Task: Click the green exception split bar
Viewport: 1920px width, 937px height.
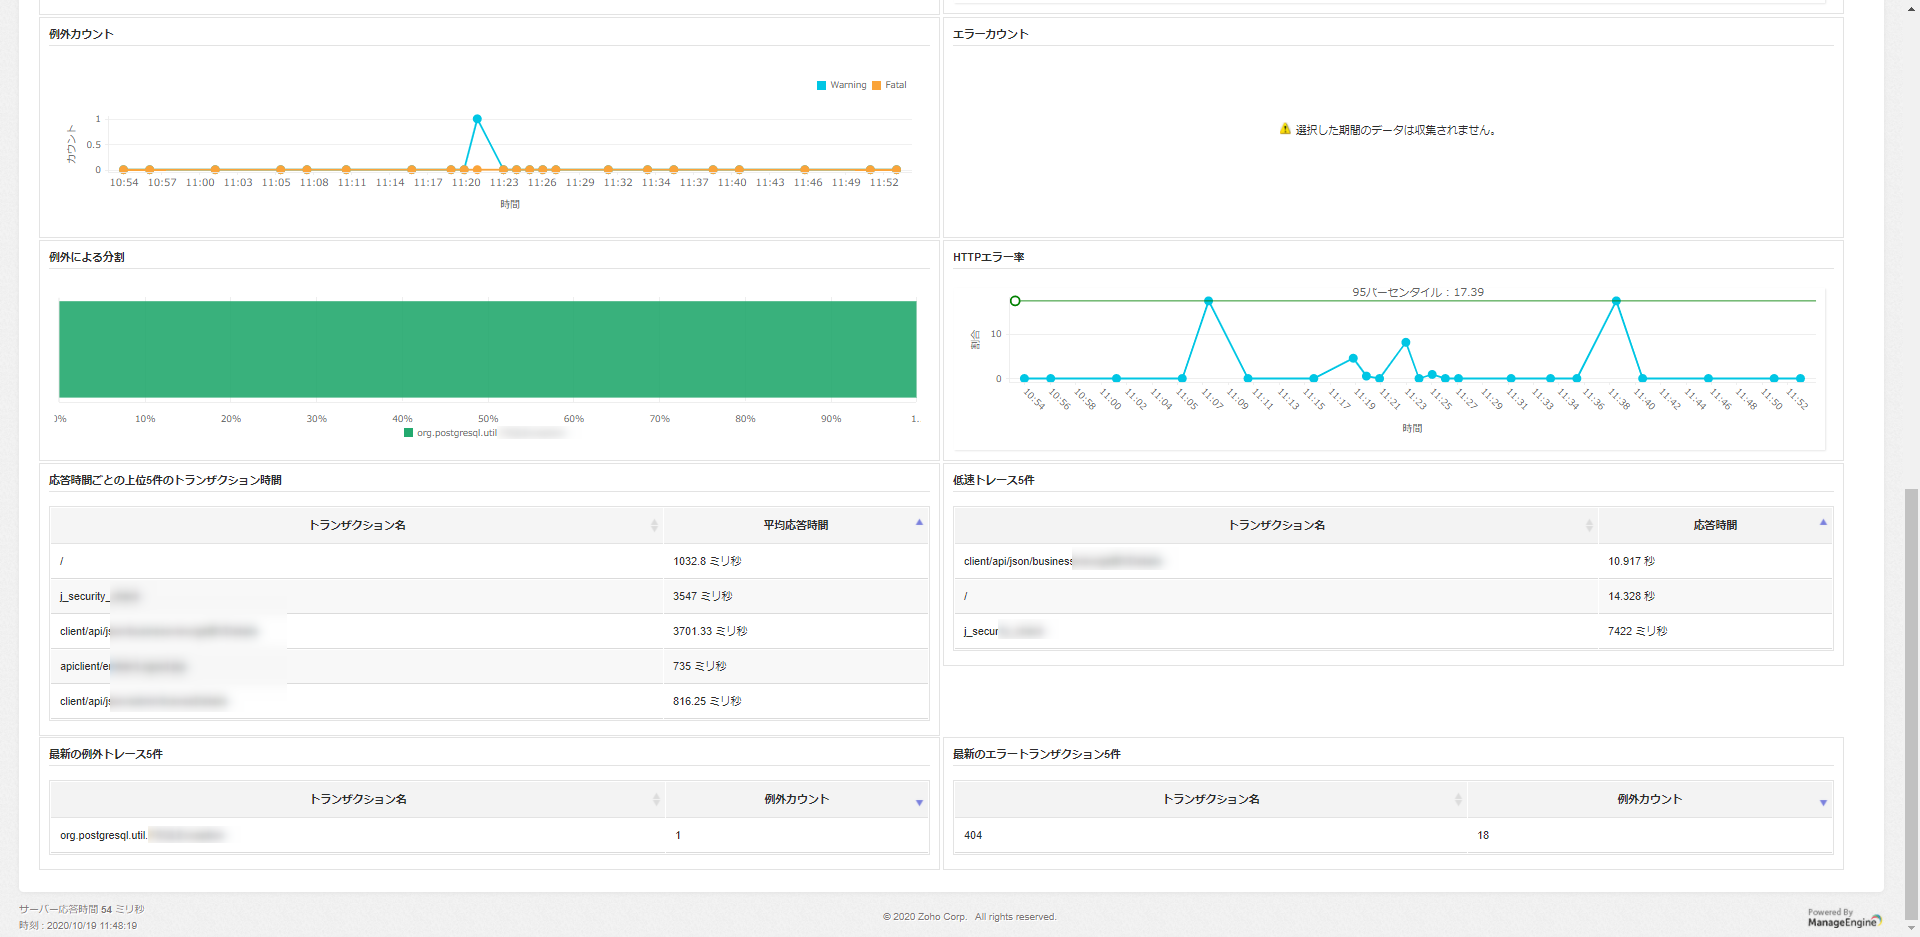Action: (x=487, y=349)
